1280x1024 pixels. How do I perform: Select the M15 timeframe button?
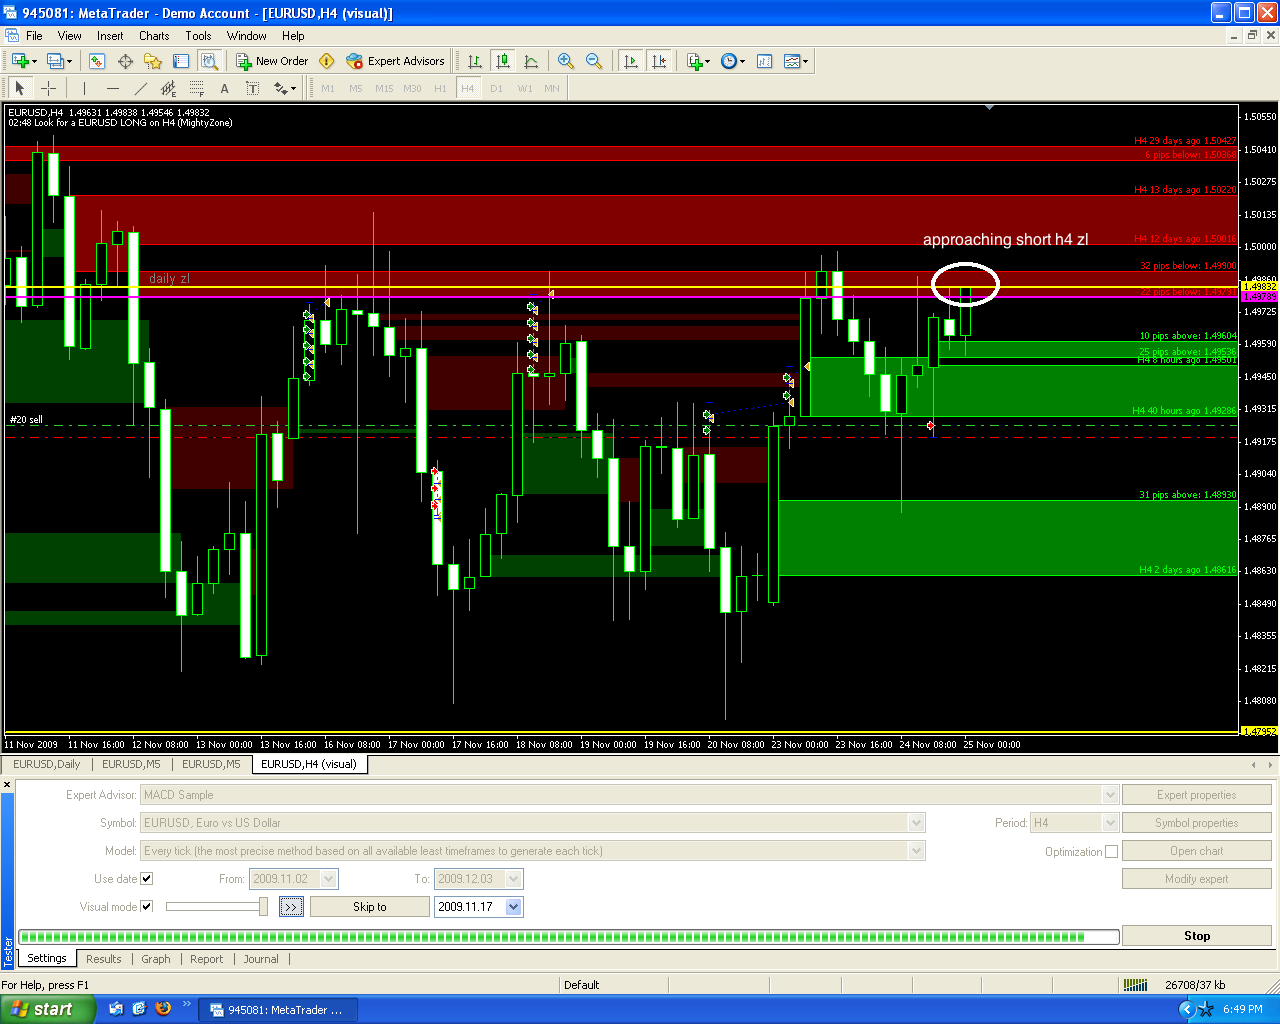(384, 88)
